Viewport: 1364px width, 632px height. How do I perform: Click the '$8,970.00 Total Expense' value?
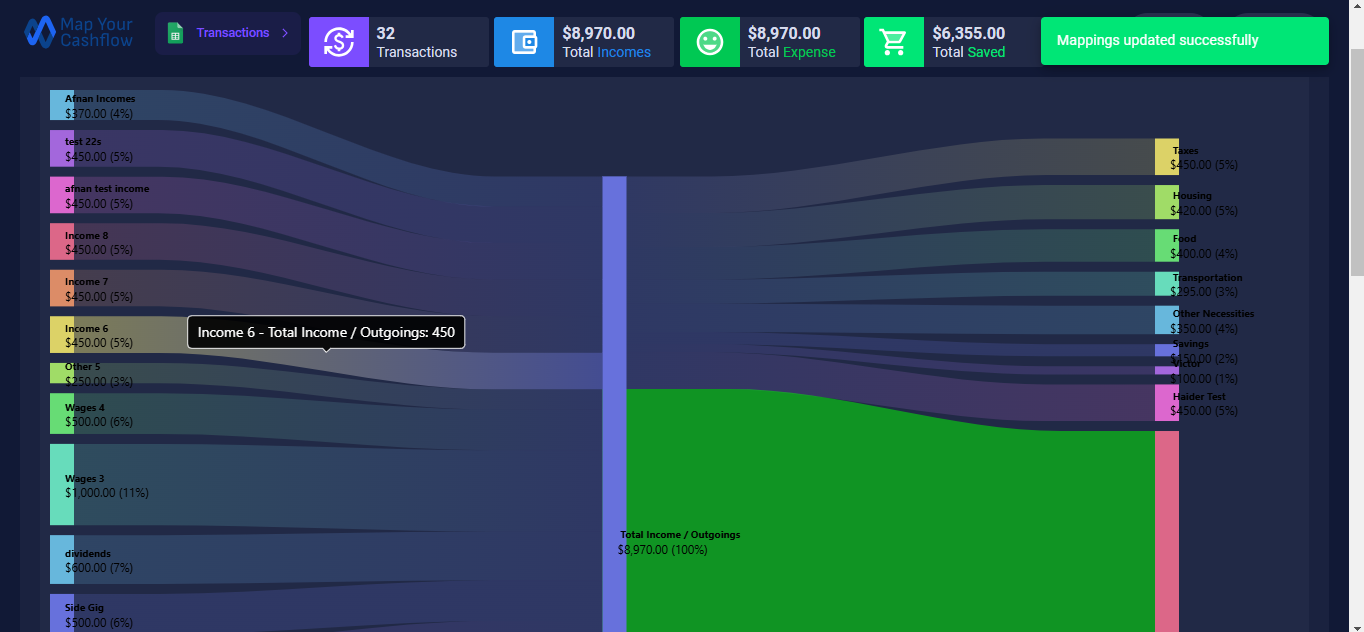(x=791, y=42)
